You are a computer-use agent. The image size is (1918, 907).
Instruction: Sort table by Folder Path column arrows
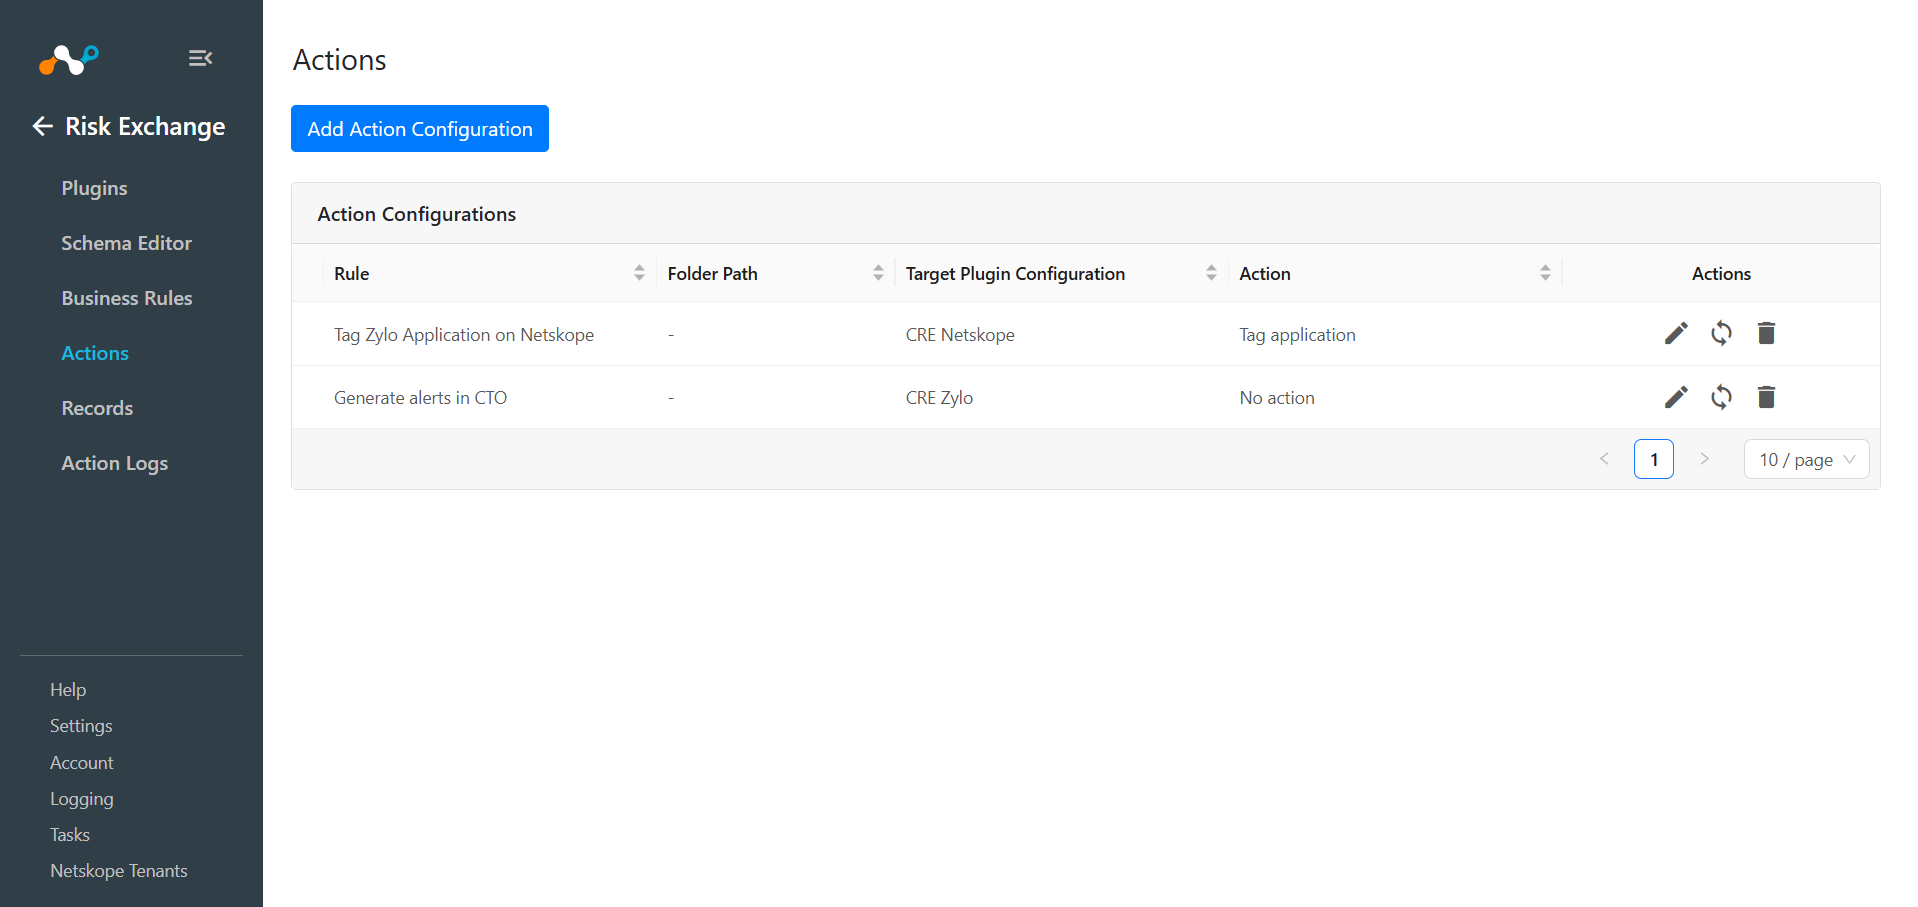tap(878, 273)
